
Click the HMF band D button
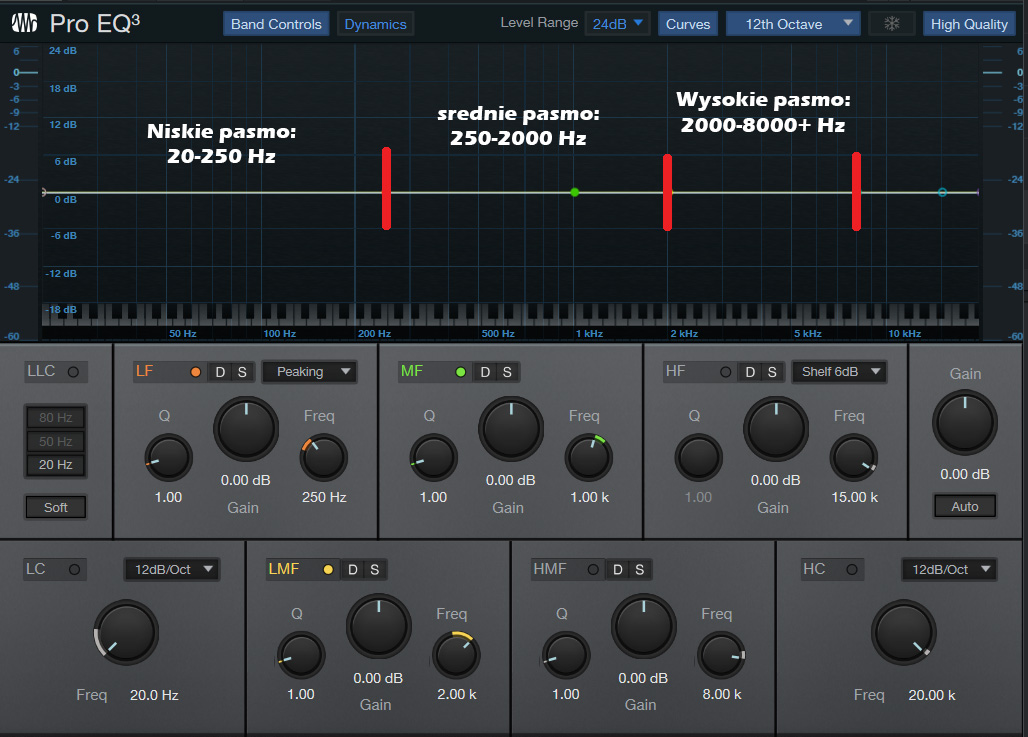tap(617, 570)
